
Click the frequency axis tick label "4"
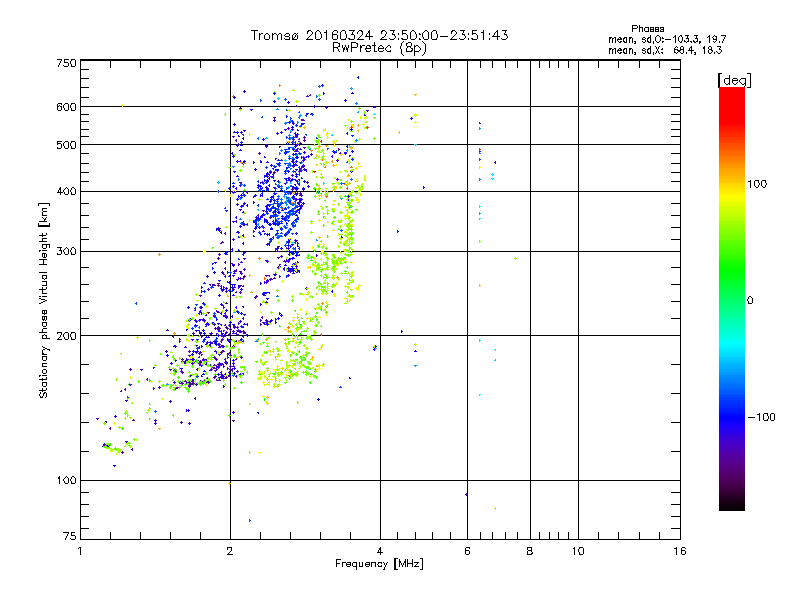[x=380, y=551]
